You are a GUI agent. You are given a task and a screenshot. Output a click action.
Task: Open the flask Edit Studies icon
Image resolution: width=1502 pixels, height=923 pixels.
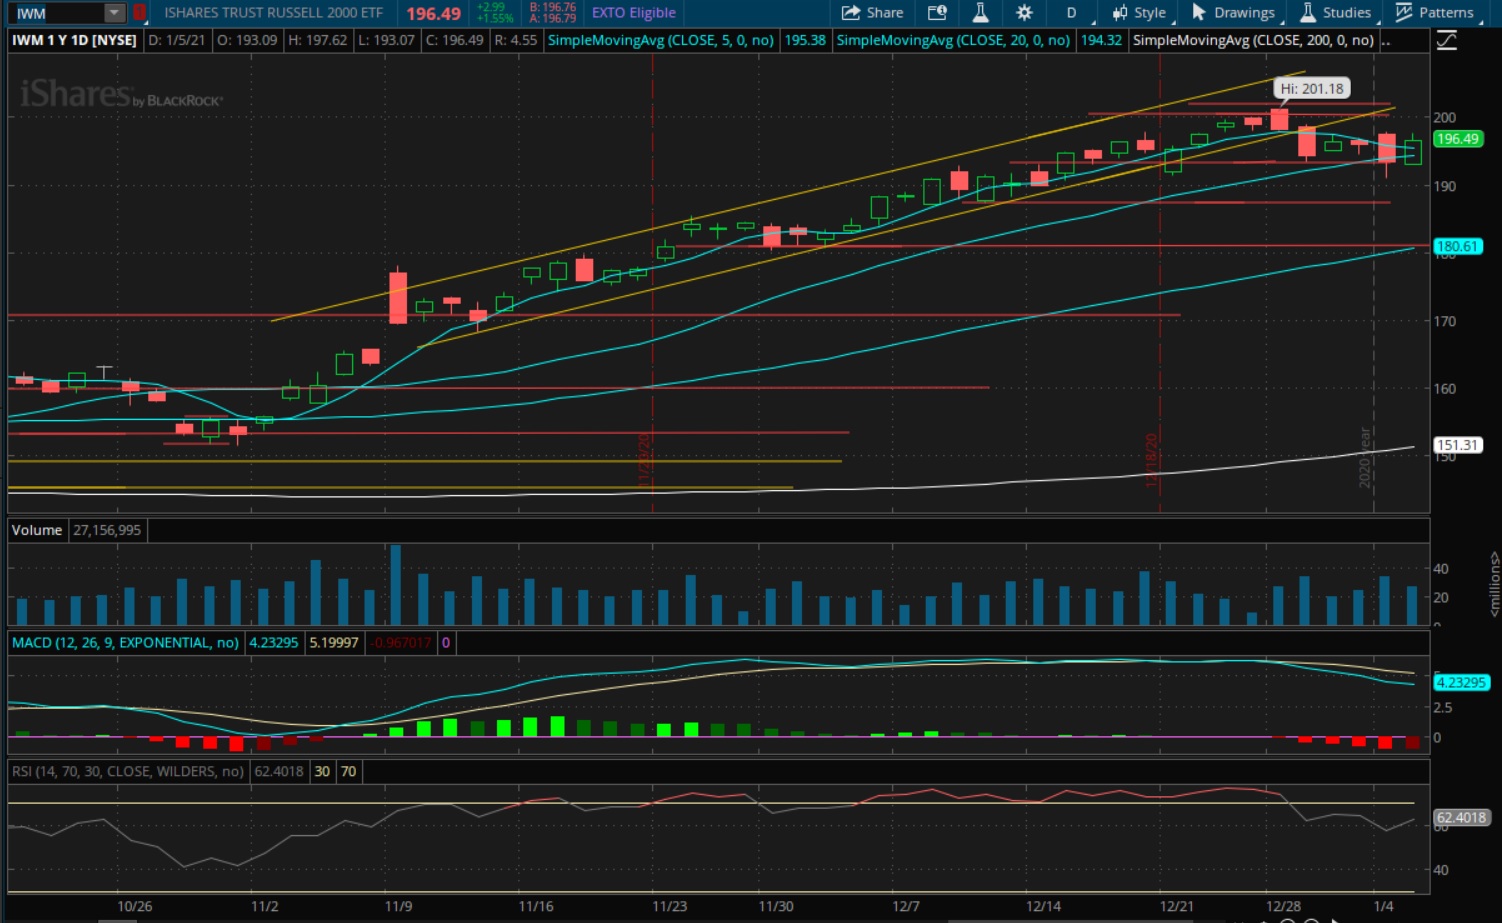click(x=980, y=13)
